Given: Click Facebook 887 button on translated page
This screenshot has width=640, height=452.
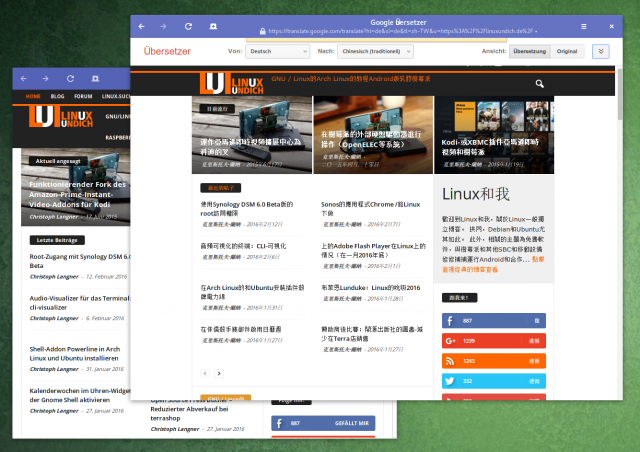Looking at the screenshot, I should (493, 321).
